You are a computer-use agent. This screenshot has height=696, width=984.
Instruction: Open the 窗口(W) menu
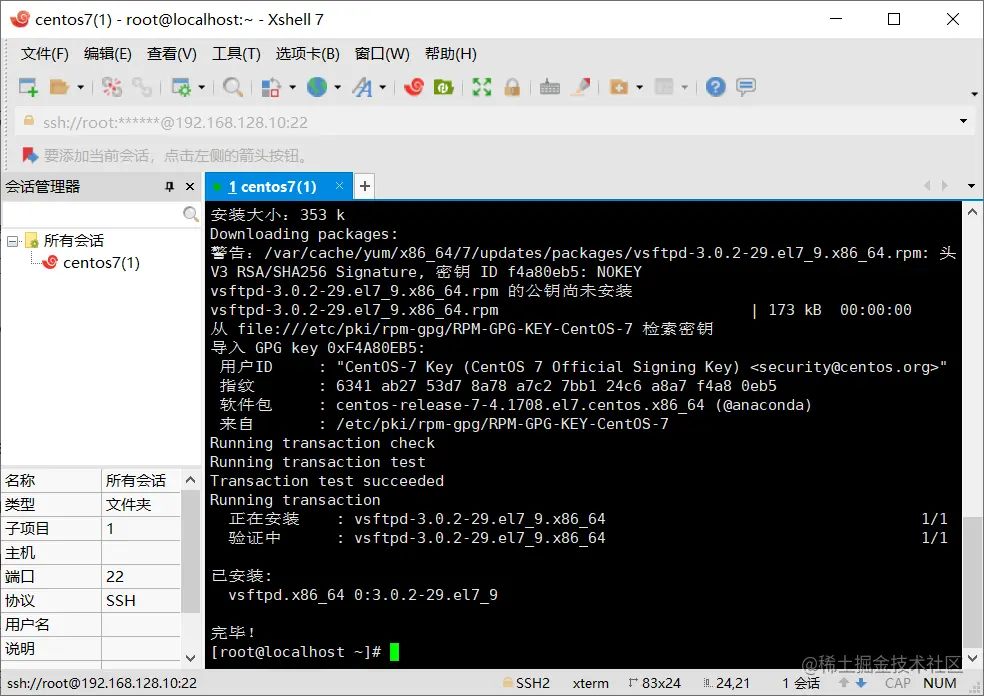point(382,54)
